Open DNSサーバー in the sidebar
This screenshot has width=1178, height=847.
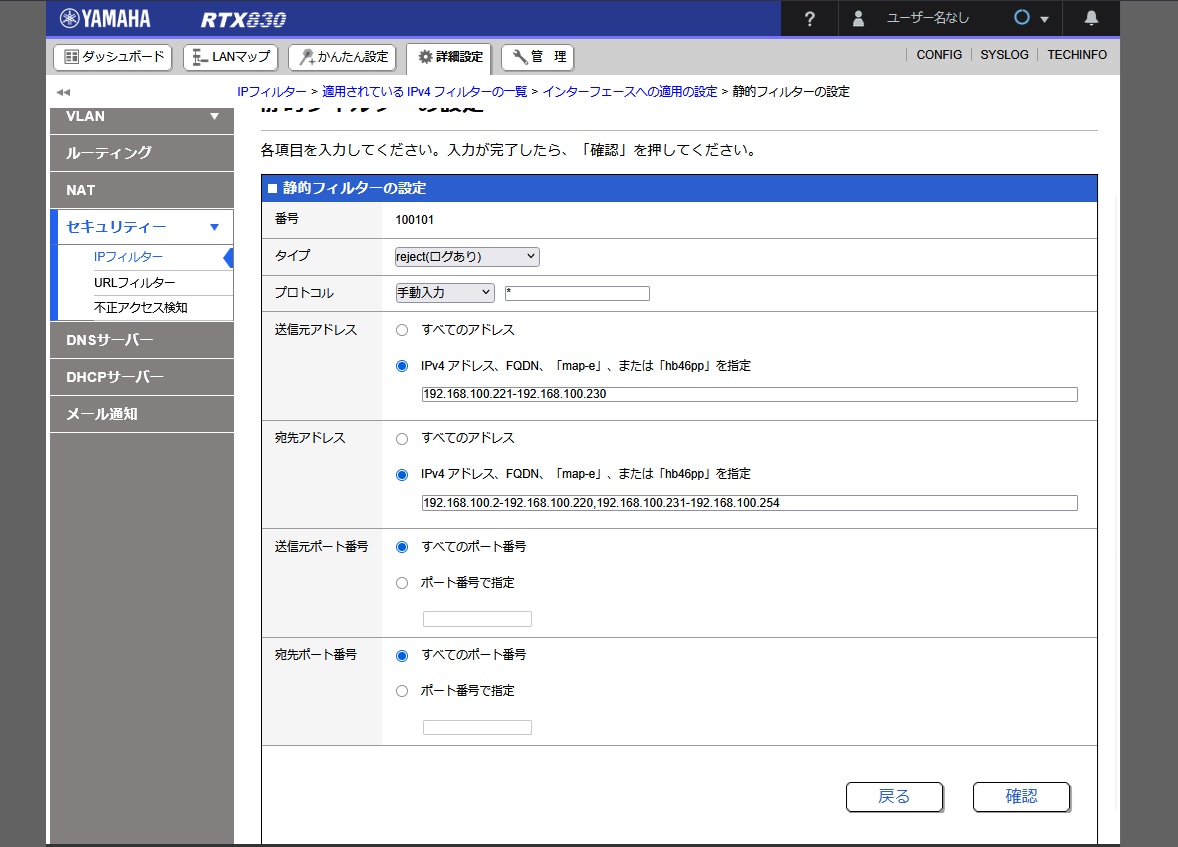pyautogui.click(x=142, y=340)
